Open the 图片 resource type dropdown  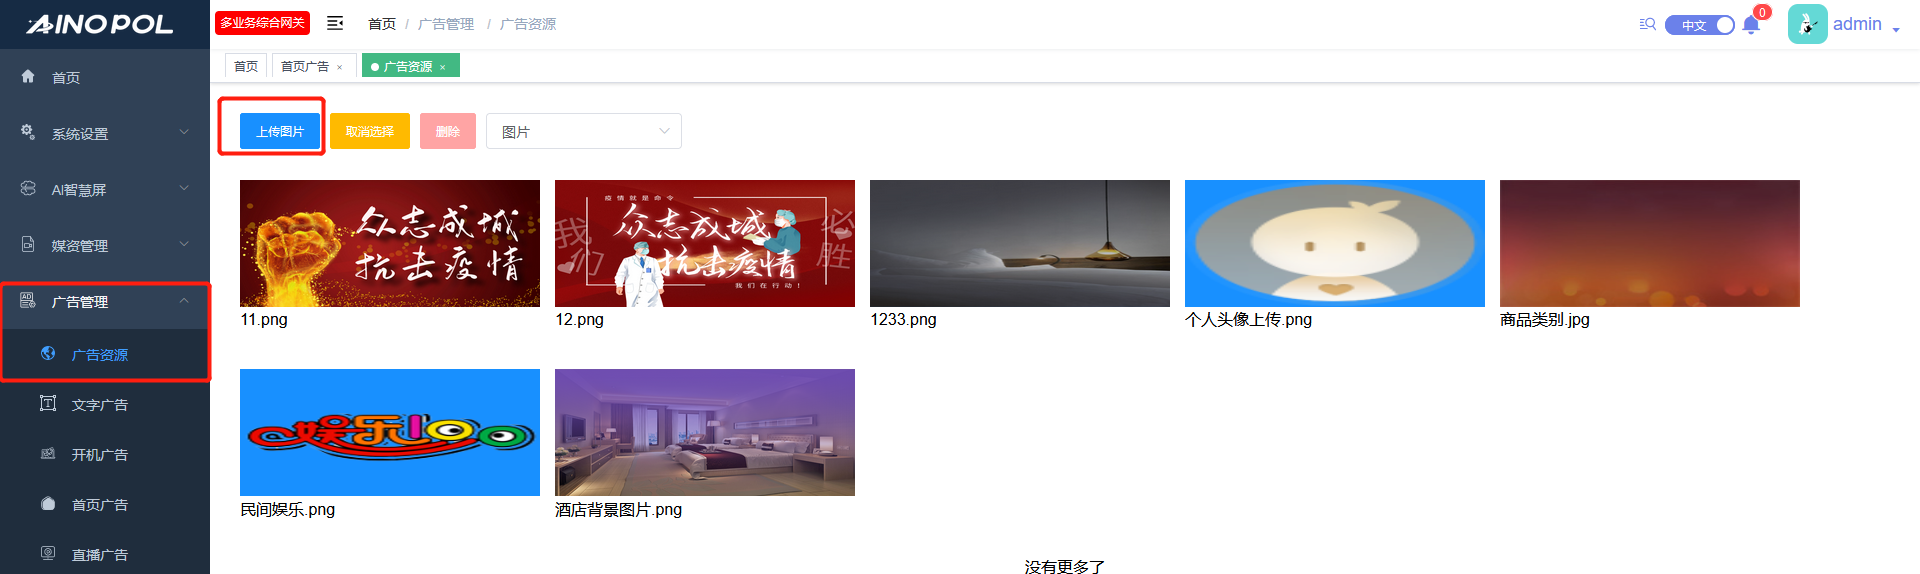pos(583,131)
